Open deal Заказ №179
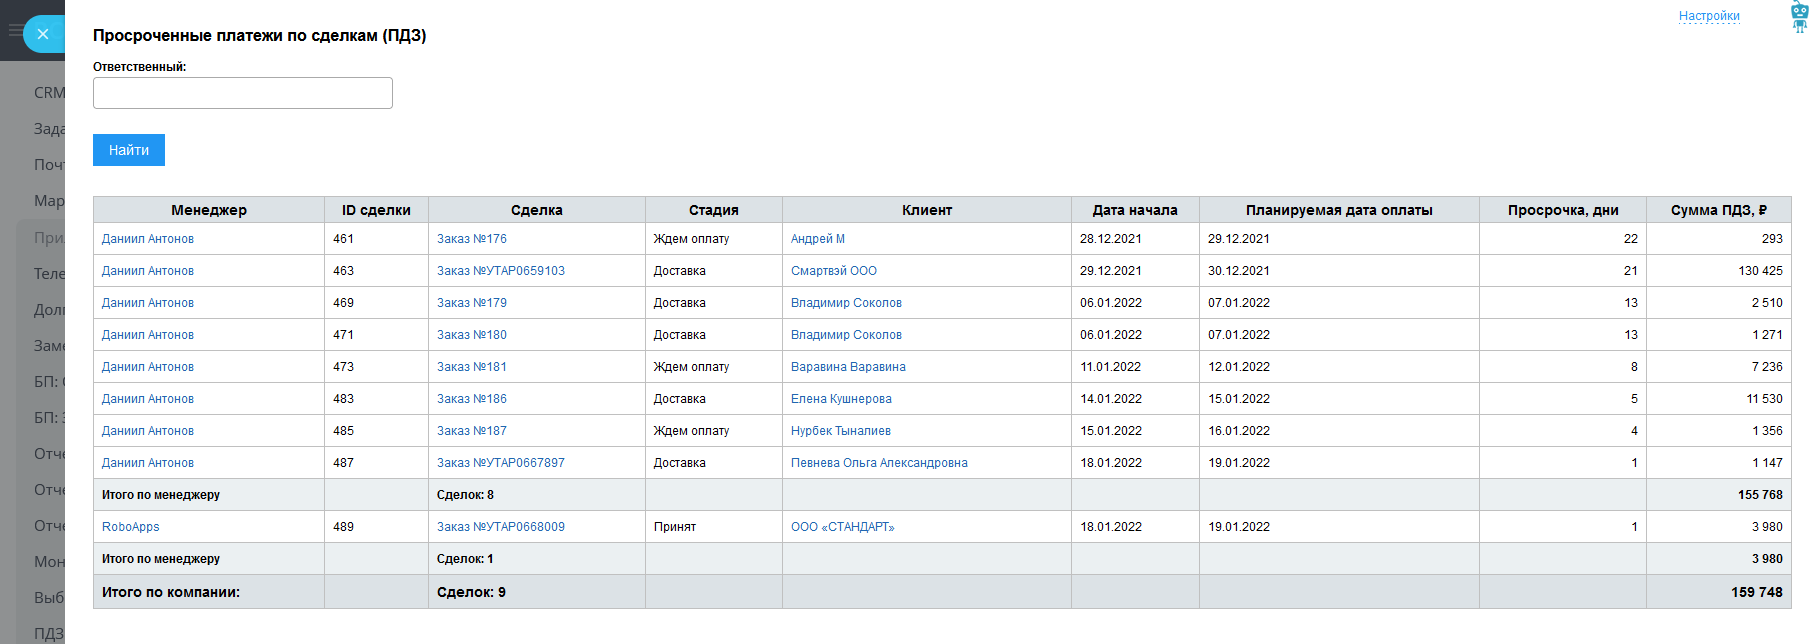This screenshot has width=1819, height=644. click(x=471, y=303)
